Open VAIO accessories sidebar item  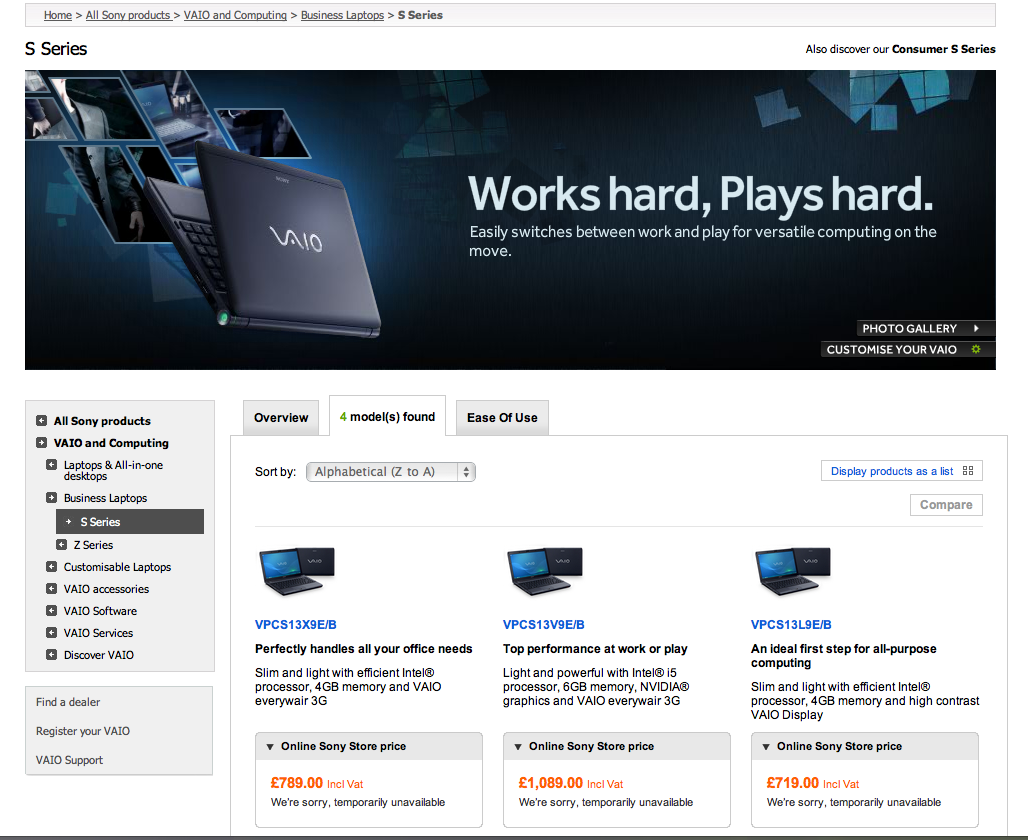(x=106, y=589)
